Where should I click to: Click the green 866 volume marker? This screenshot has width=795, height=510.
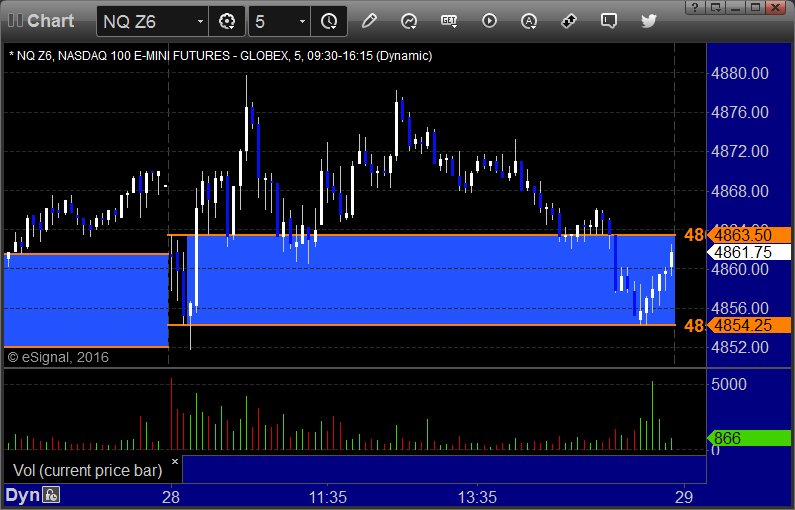pos(749,438)
